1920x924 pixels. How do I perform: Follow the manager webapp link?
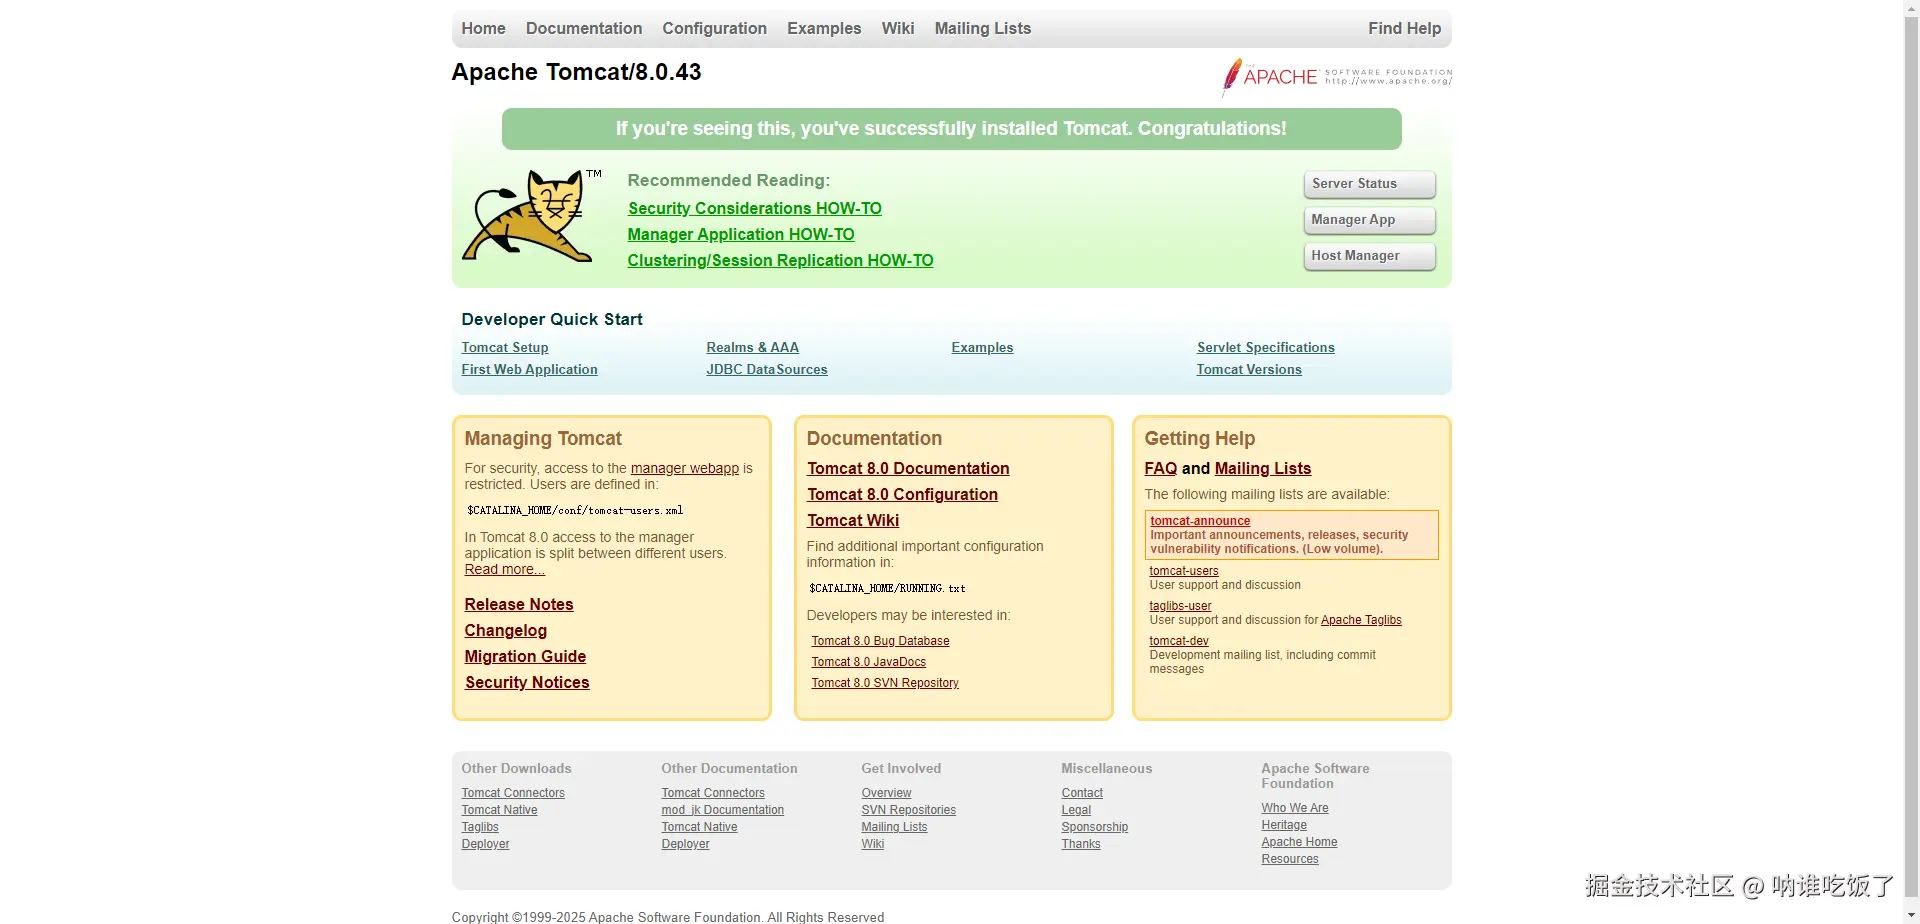click(x=685, y=468)
